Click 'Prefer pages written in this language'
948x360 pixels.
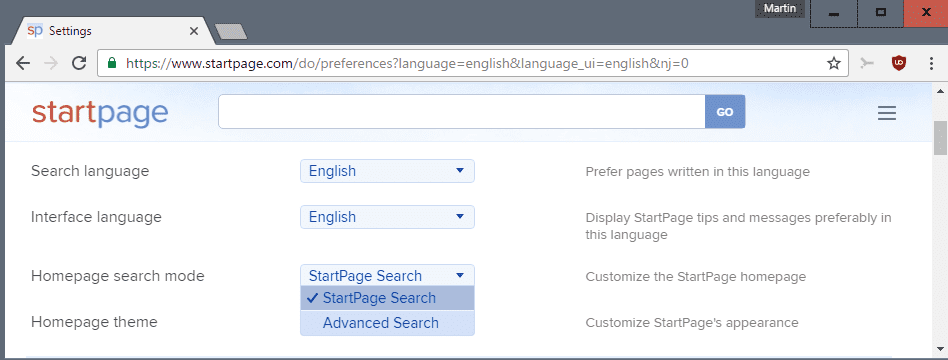(698, 172)
